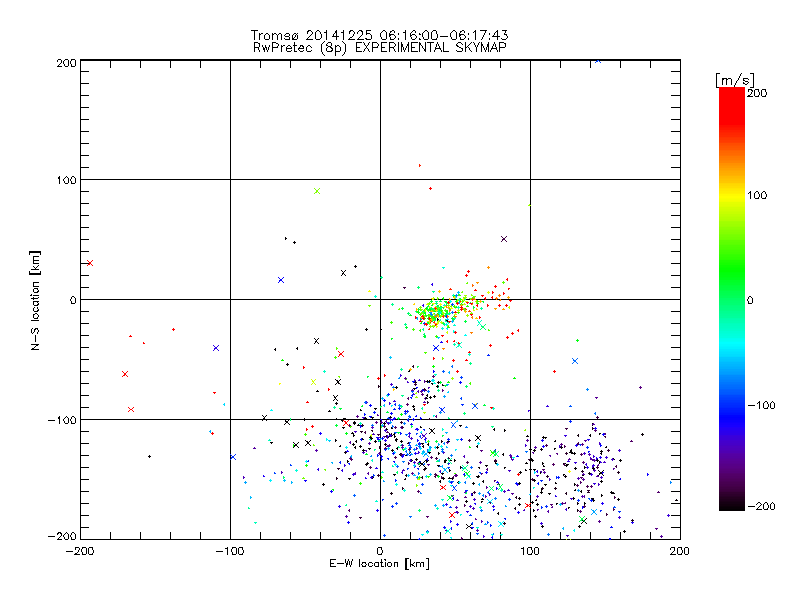
Task: Click the colorbar tick label '100'
Action: click(x=757, y=195)
